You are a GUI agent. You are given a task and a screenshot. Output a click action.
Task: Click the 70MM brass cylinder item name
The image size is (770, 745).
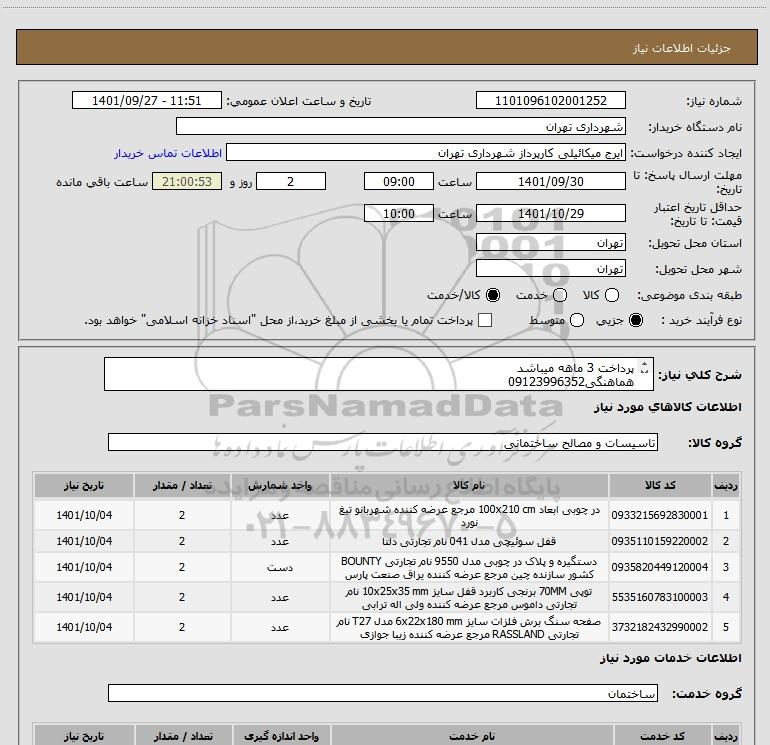[469, 597]
